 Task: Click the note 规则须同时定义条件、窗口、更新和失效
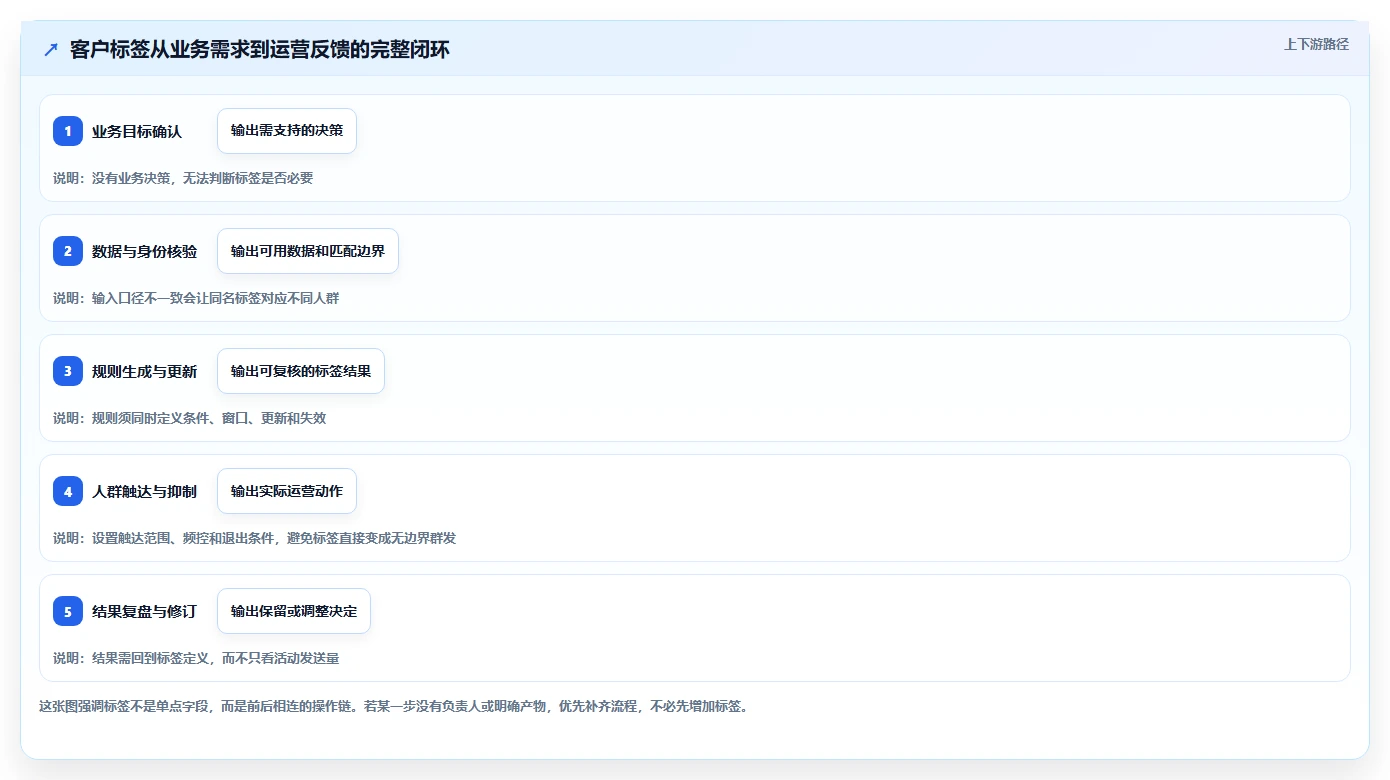pyautogui.click(x=189, y=418)
